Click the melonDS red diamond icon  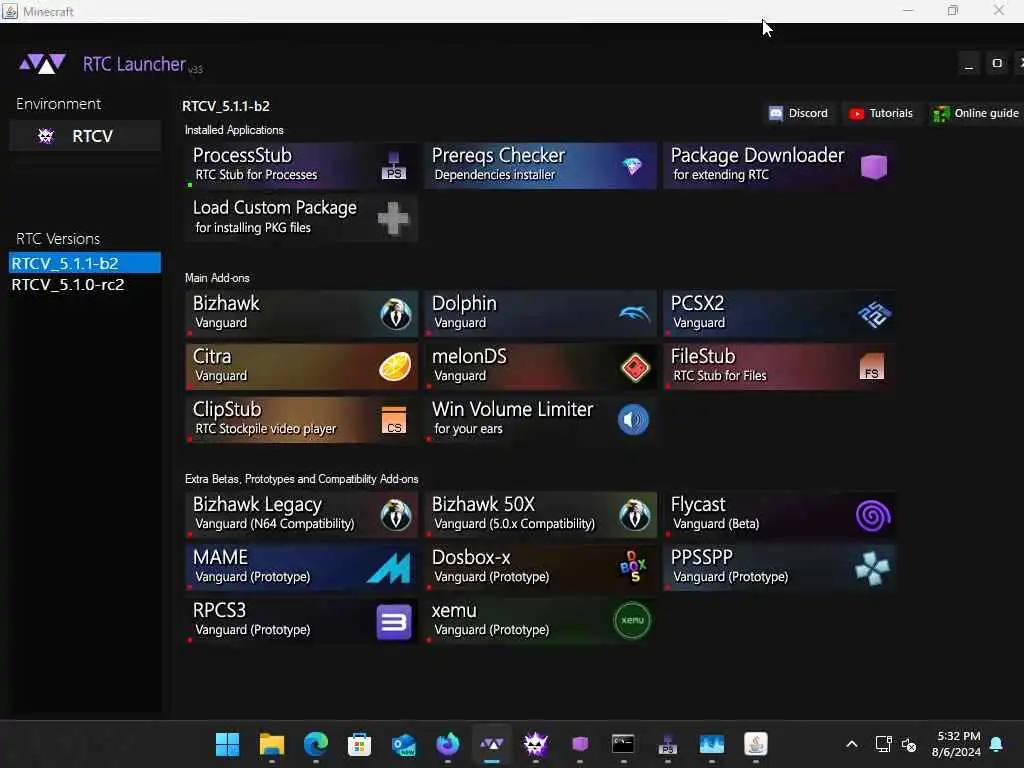(634, 368)
